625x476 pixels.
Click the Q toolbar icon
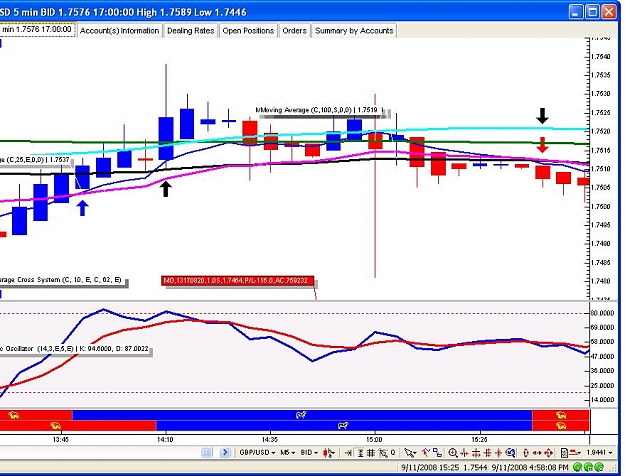pos(393,452)
